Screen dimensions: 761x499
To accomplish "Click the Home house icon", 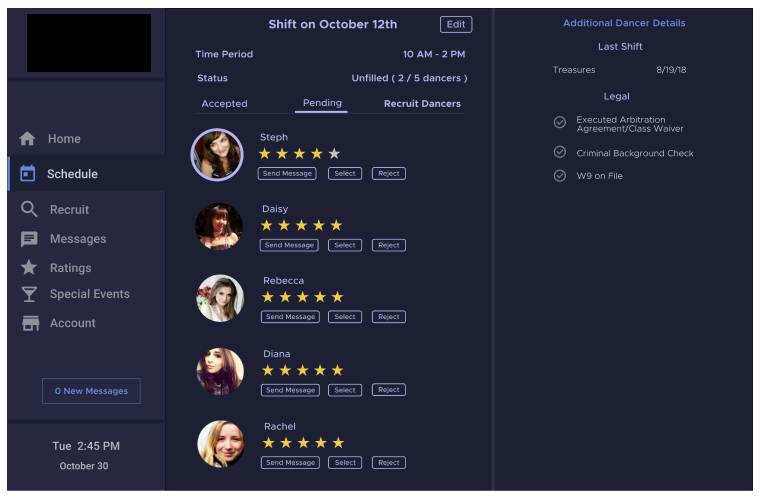I will (28, 139).
